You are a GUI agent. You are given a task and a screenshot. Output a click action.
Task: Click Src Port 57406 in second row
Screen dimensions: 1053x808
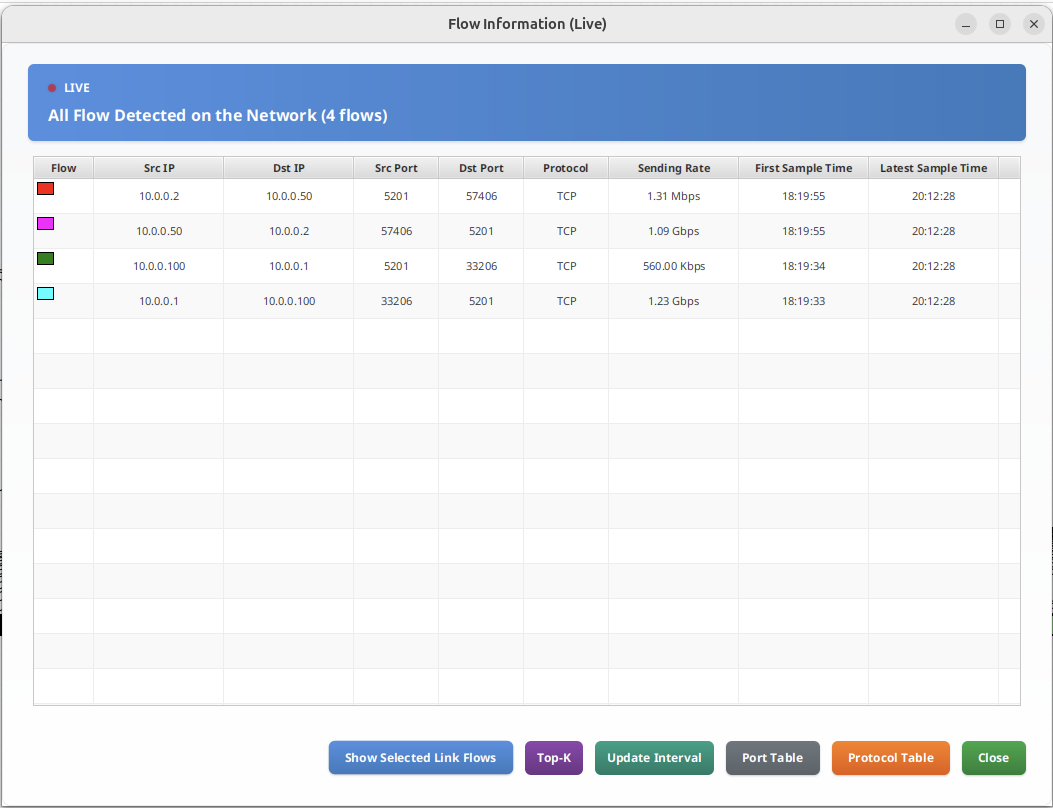tap(396, 231)
